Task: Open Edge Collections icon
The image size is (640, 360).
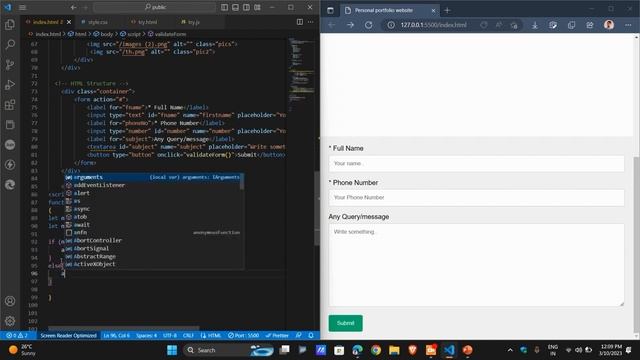Action: (x=571, y=25)
